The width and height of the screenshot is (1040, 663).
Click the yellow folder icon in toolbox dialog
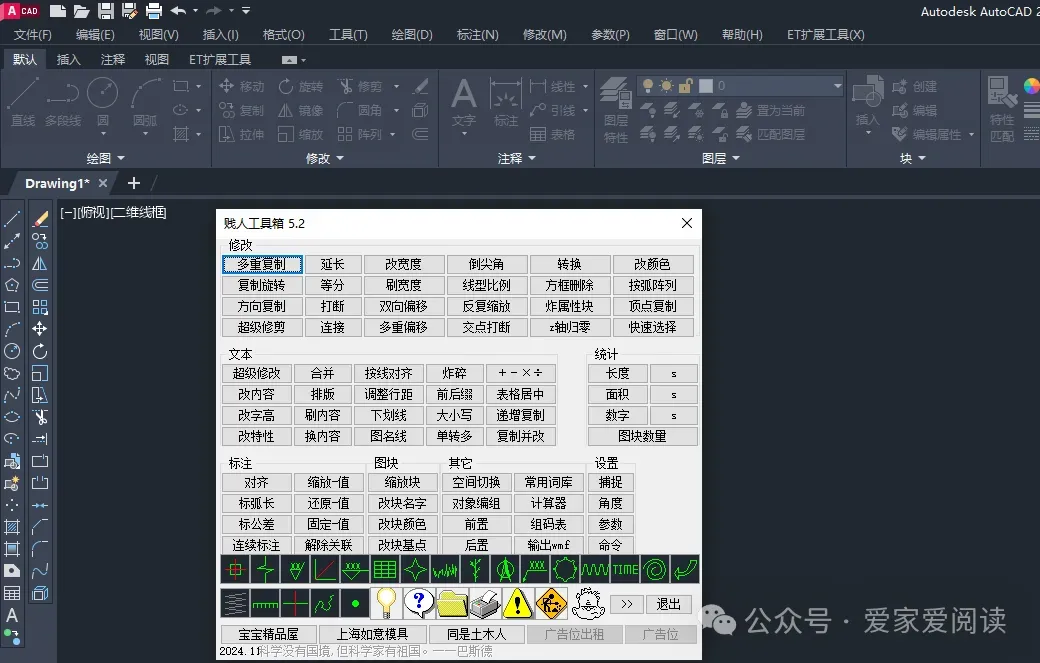click(x=452, y=603)
